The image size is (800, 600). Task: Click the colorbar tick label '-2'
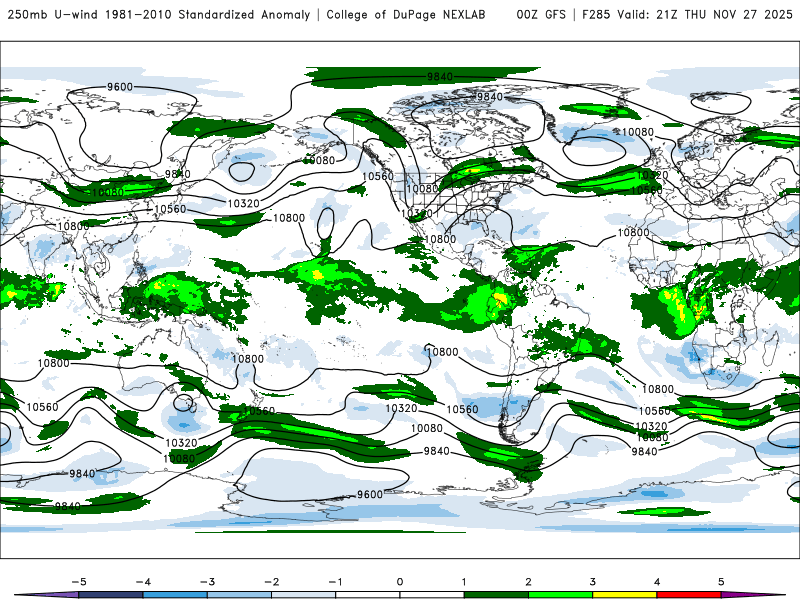point(271,582)
